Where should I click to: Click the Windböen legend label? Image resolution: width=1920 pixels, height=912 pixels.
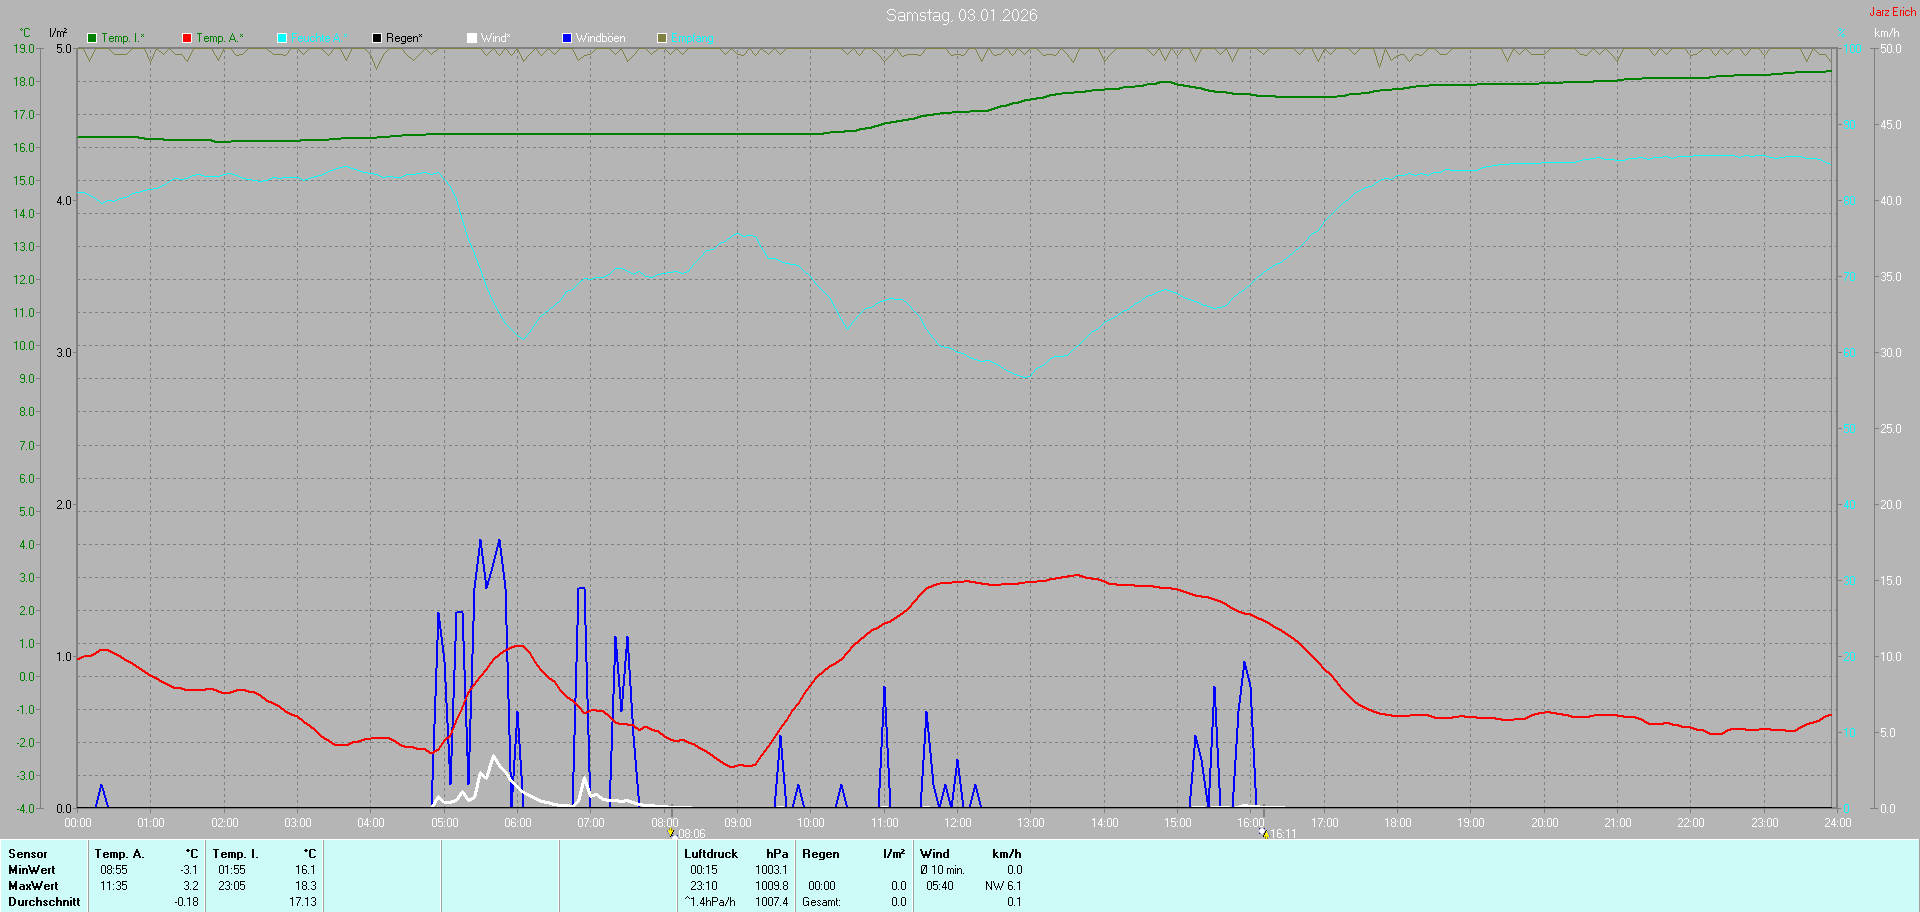601,38
